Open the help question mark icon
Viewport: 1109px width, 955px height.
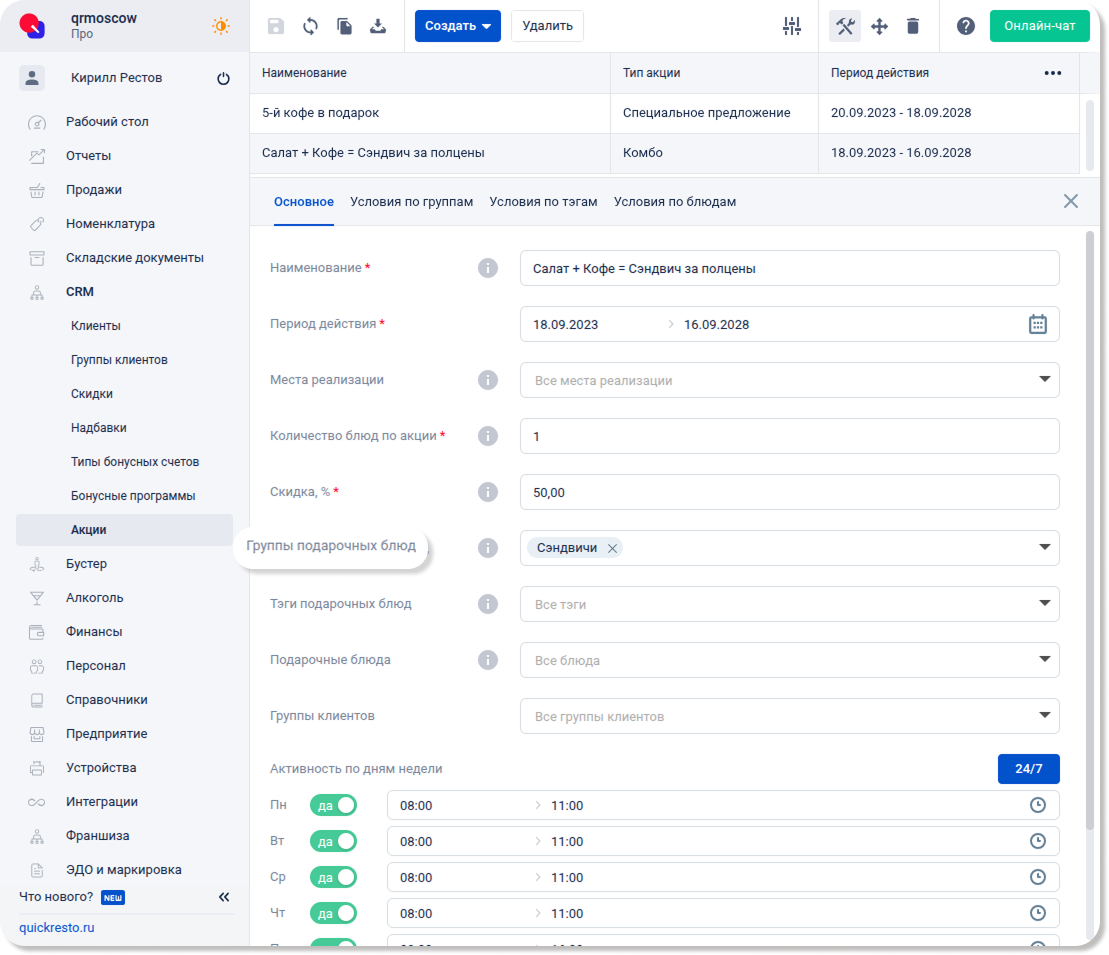click(965, 26)
